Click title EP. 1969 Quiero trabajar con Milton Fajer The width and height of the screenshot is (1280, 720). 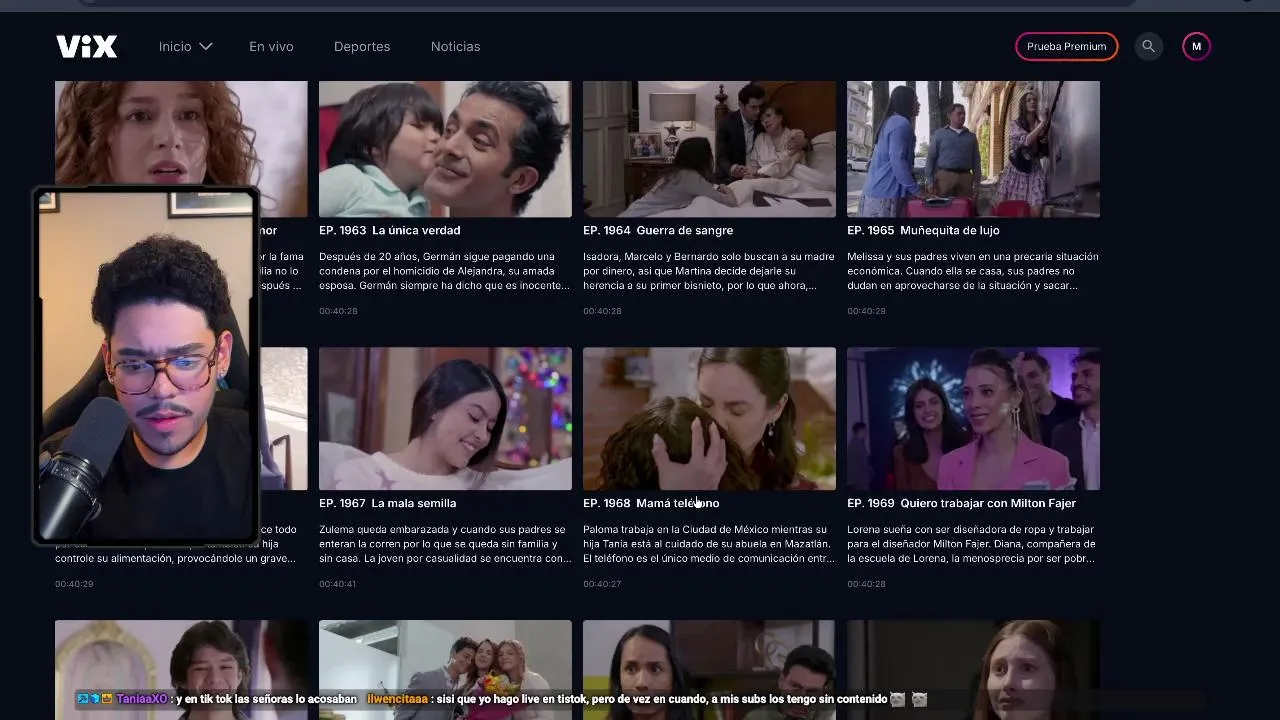coord(961,503)
